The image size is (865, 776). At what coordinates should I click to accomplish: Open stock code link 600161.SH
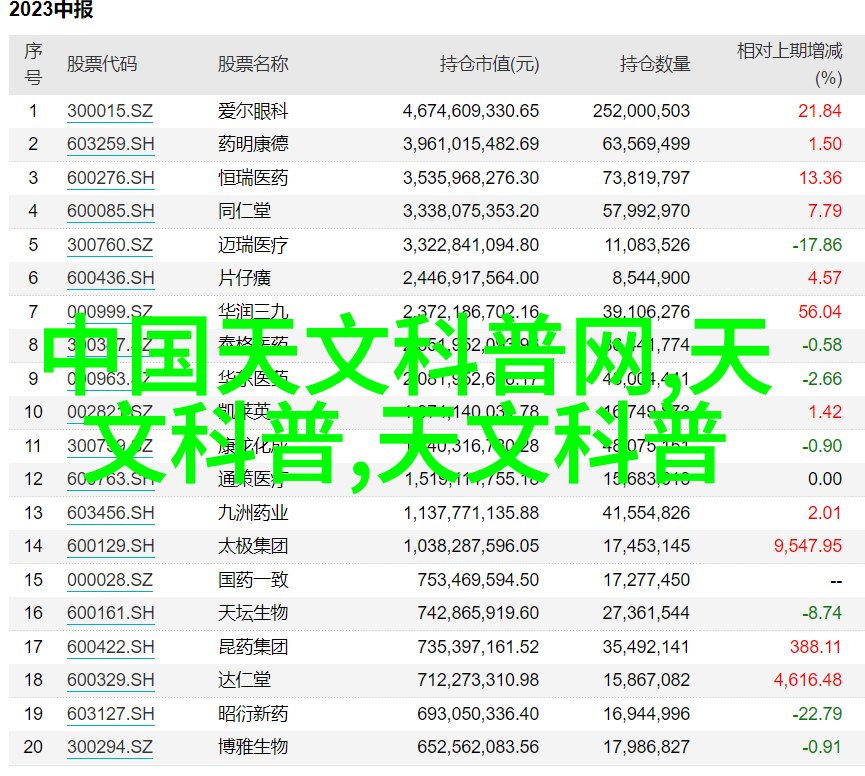110,613
